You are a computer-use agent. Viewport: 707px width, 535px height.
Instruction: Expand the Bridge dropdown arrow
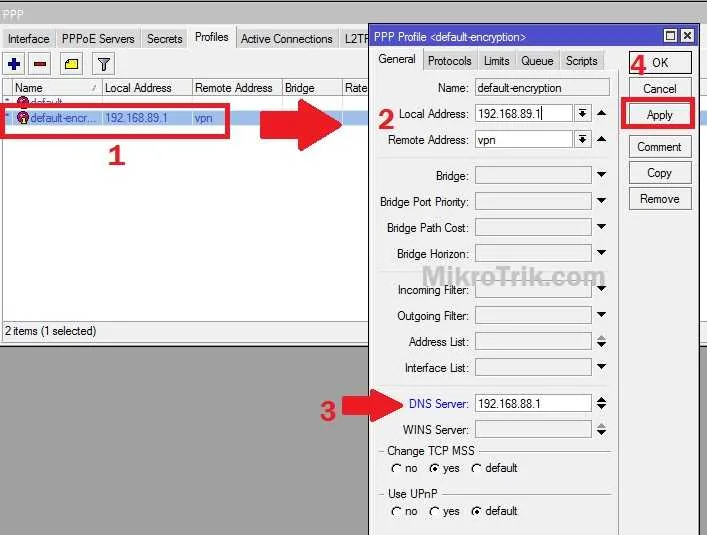click(x=601, y=176)
